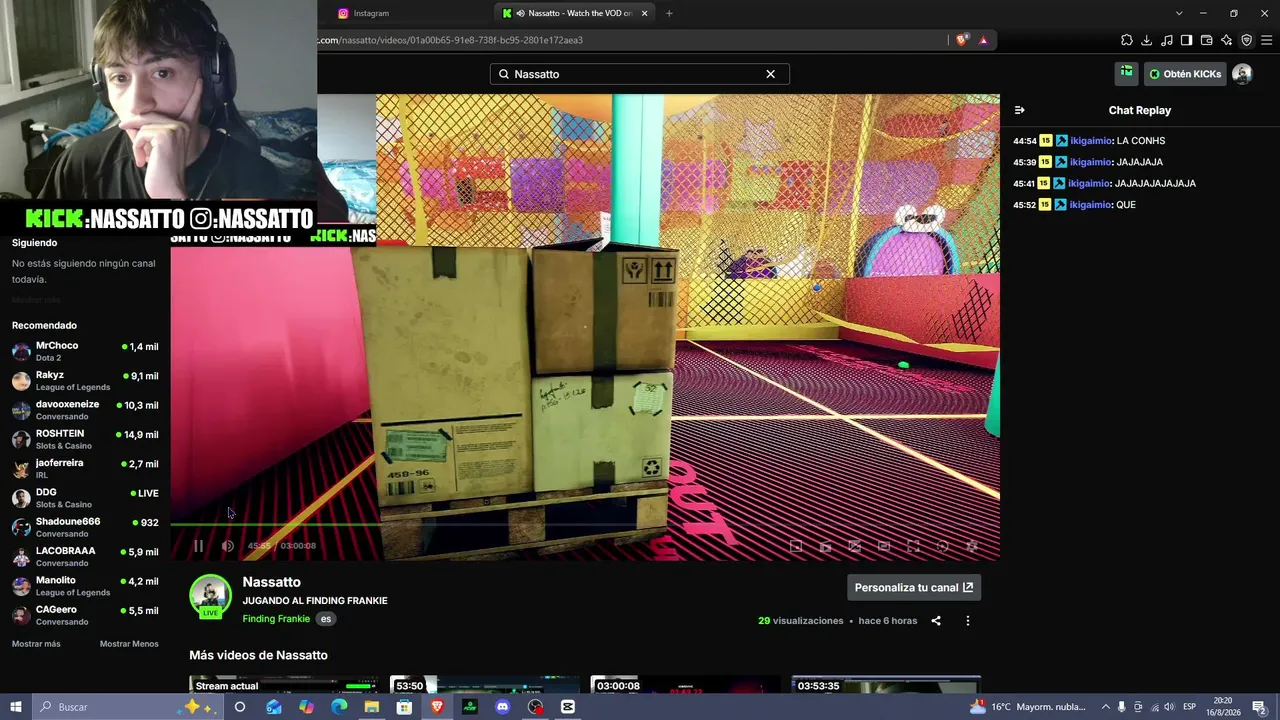1280x720 pixels.
Task: Toggle the browser sidebar panel
Action: point(1187,40)
